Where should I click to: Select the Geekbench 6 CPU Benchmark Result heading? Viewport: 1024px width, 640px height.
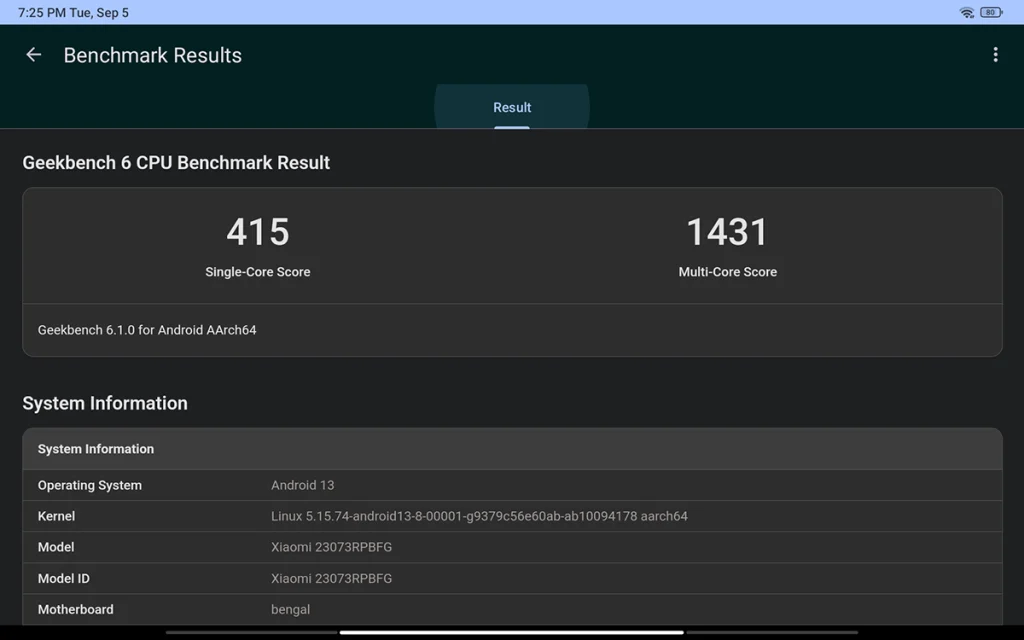tap(176, 163)
